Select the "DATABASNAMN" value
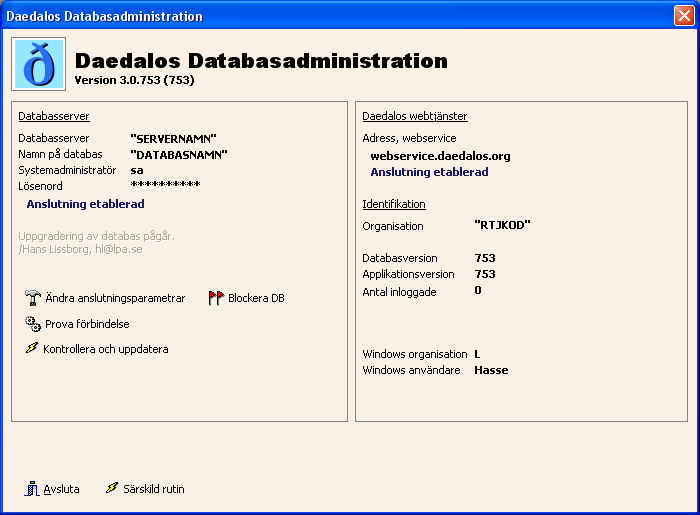The image size is (700, 515). (179, 155)
